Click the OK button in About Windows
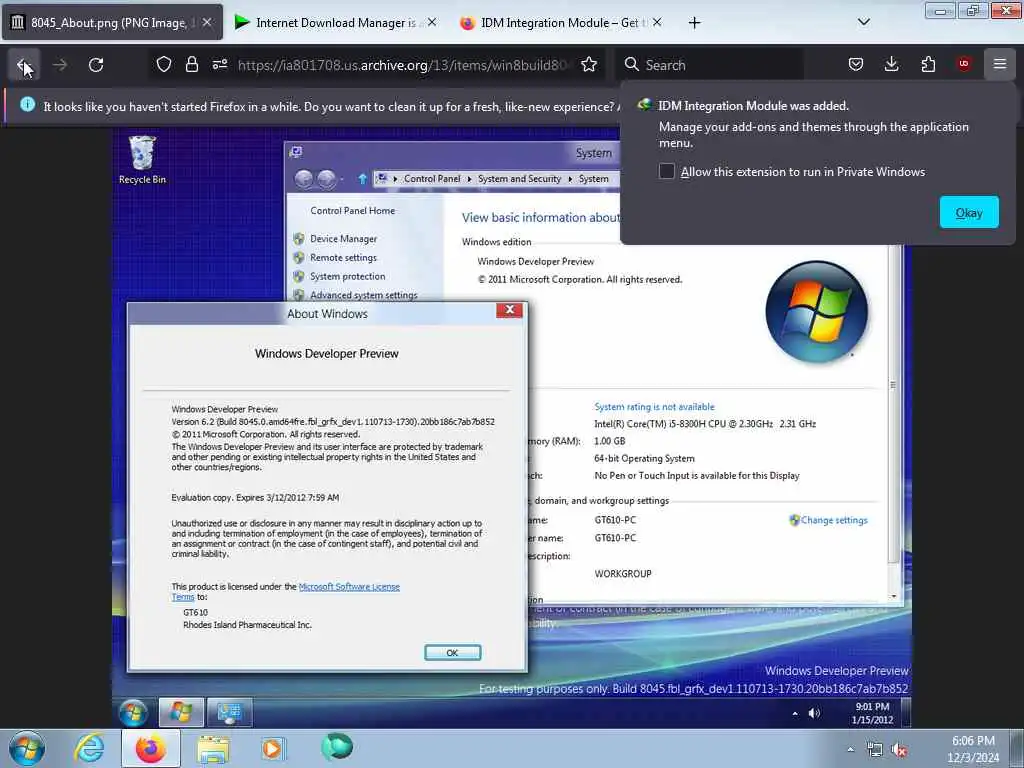Image resolution: width=1024 pixels, height=768 pixels. pos(453,652)
